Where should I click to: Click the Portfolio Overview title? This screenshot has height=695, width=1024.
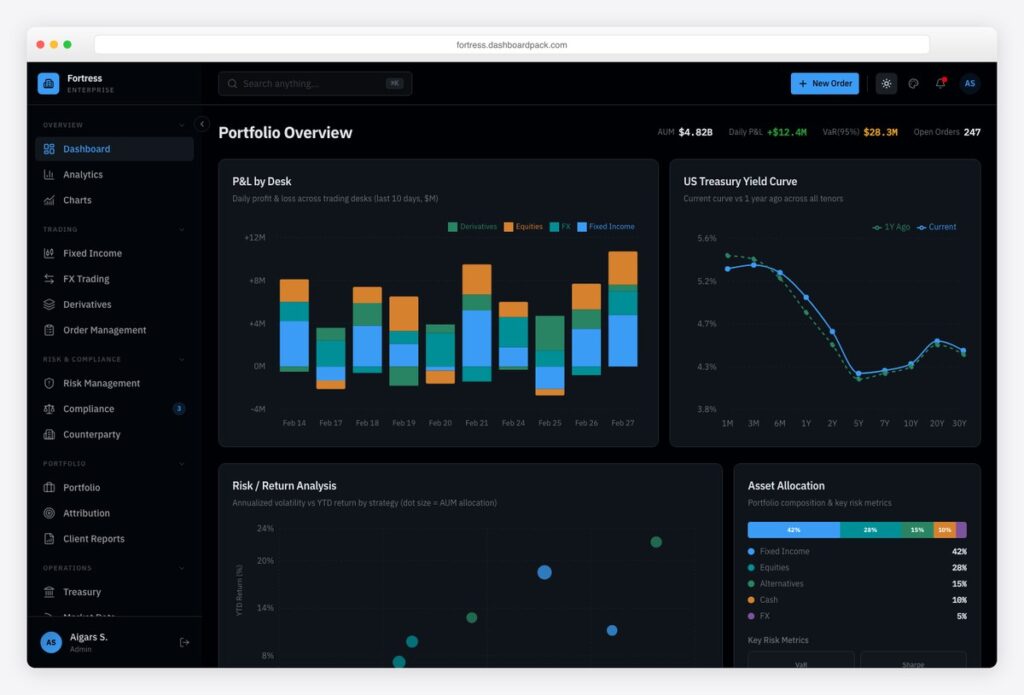285,133
